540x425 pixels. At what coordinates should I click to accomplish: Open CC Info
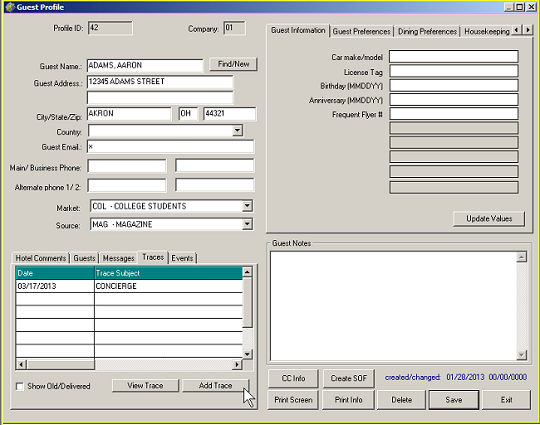tap(293, 379)
